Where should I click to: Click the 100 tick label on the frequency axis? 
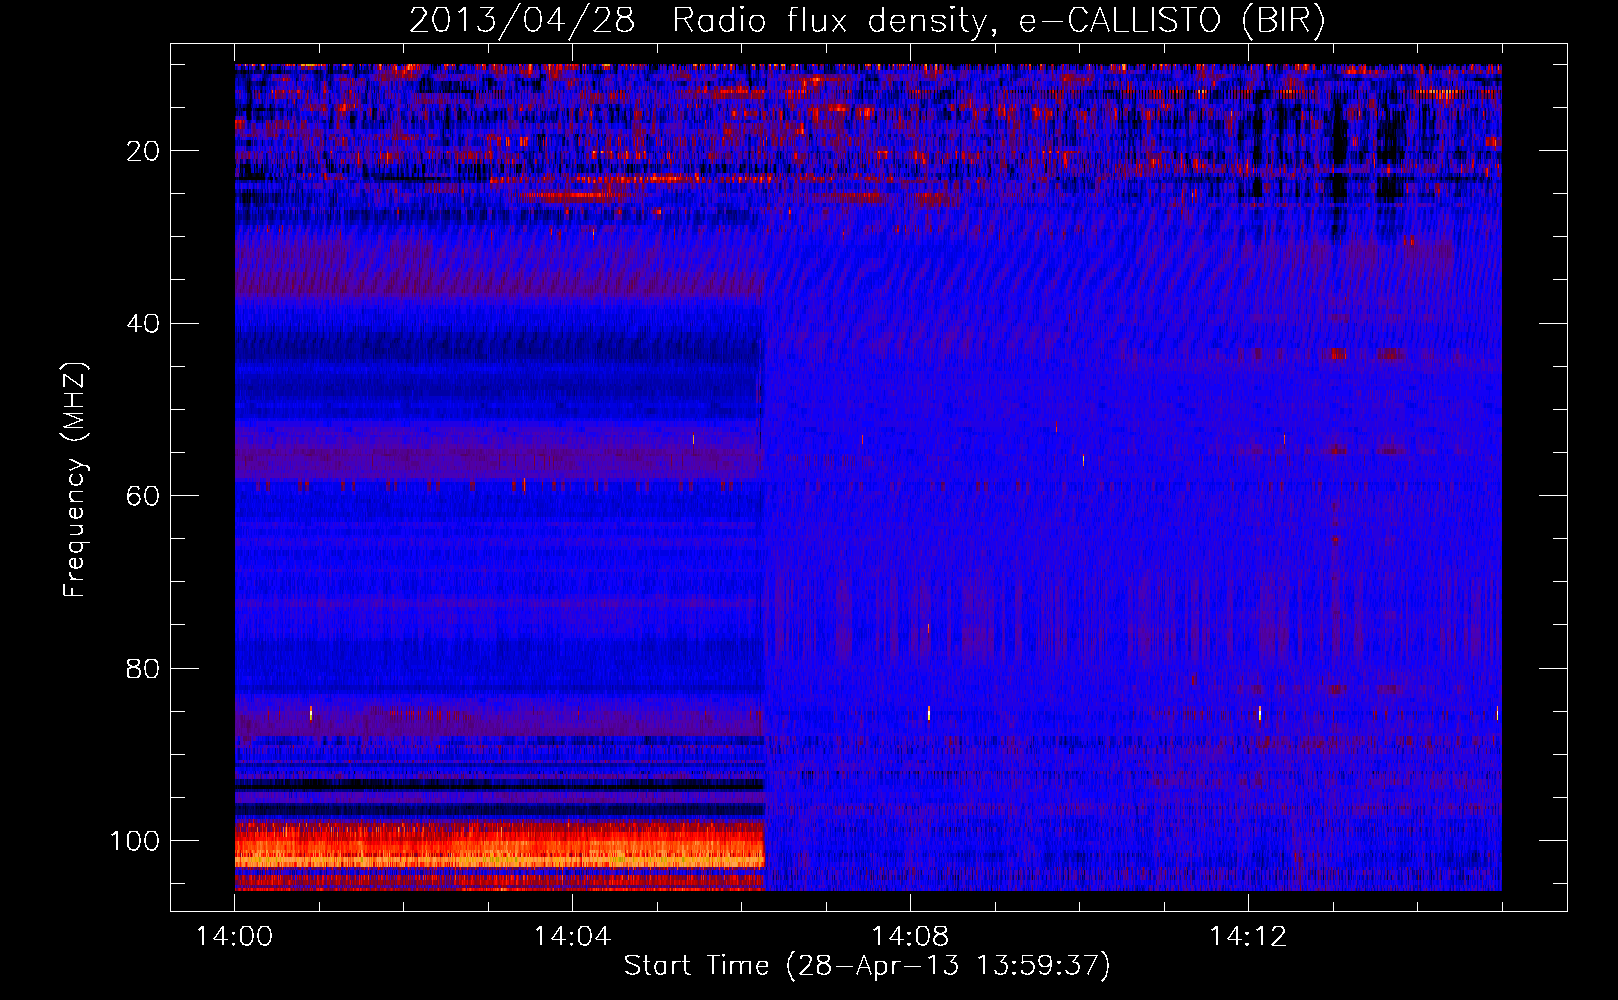point(135,841)
